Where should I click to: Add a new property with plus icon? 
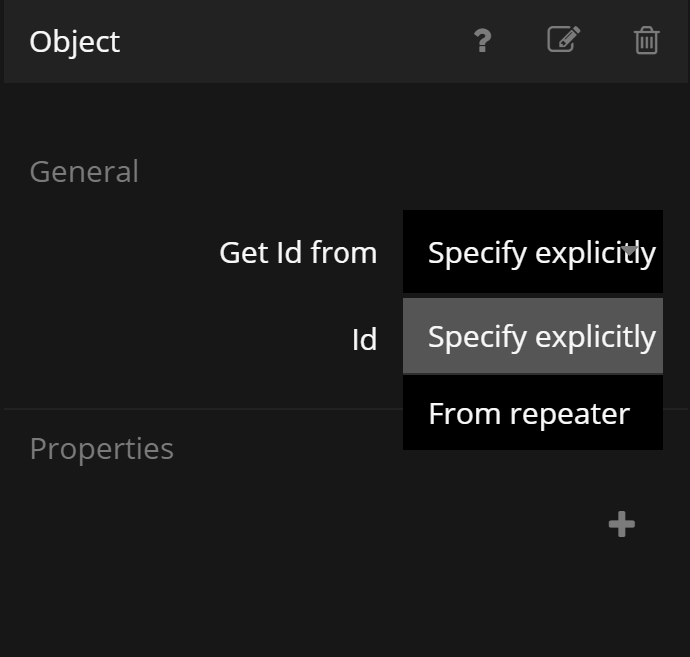622,524
